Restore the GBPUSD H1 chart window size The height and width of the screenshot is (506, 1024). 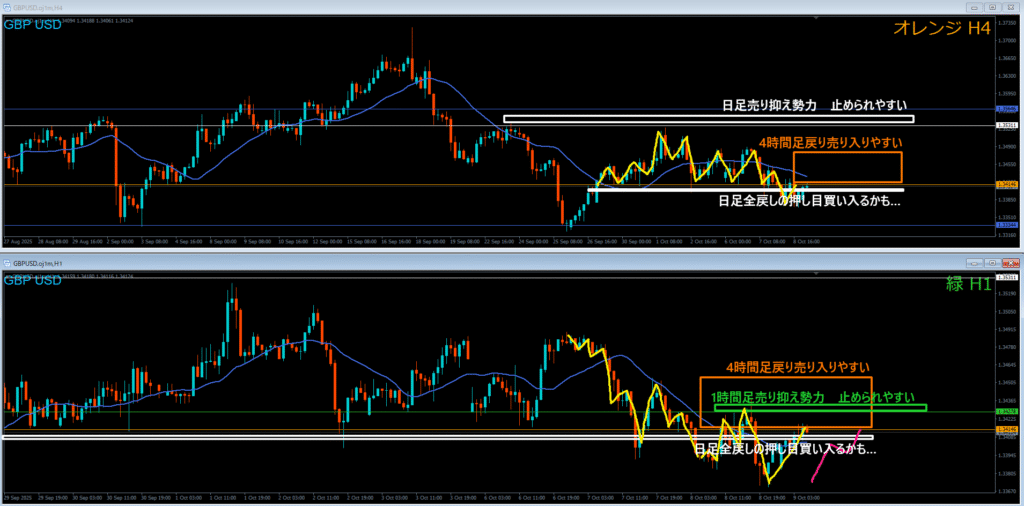(992, 262)
